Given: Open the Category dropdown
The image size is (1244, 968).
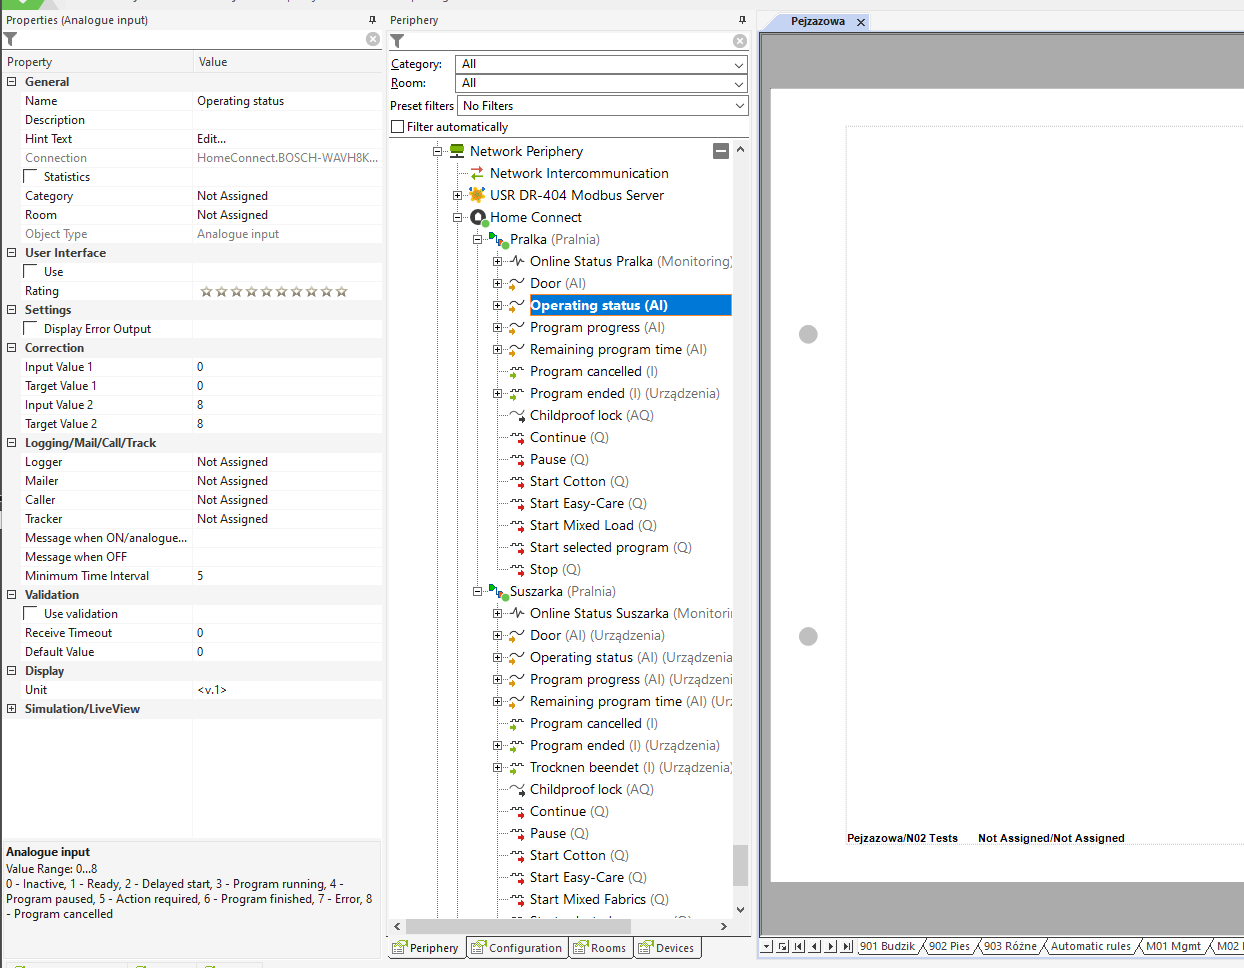Looking at the screenshot, I should [x=739, y=64].
